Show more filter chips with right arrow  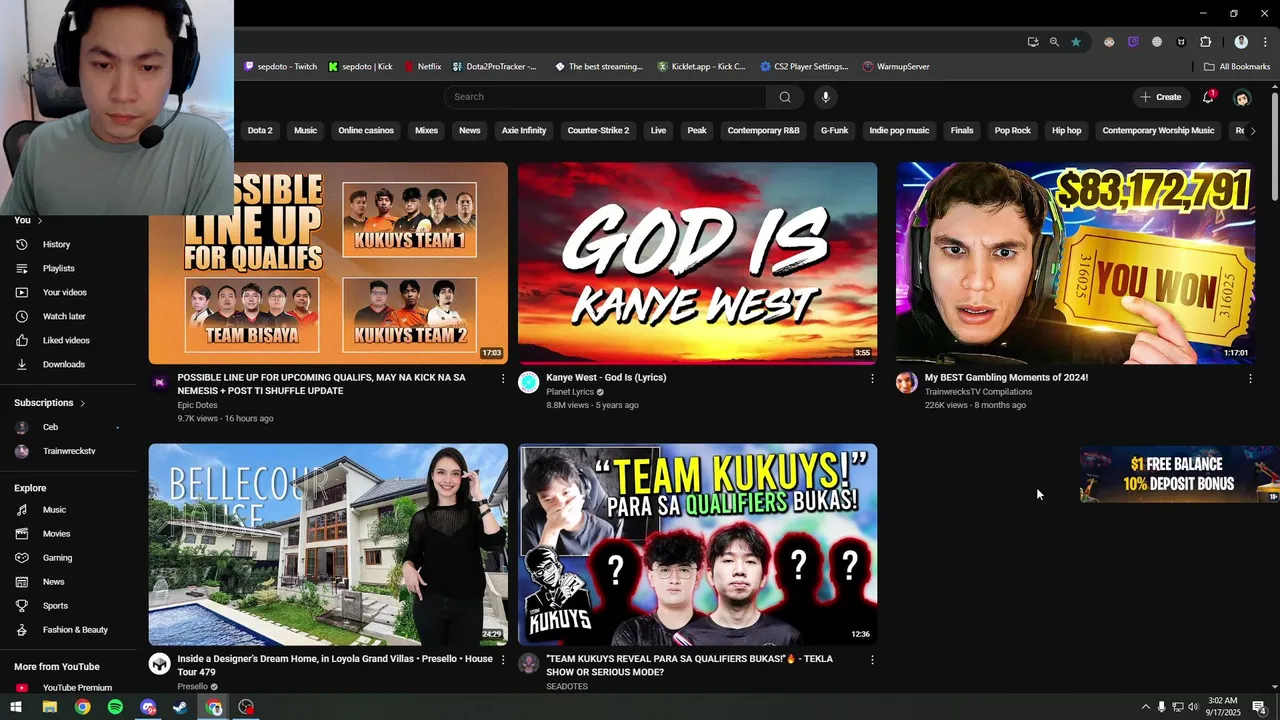pos(1253,131)
